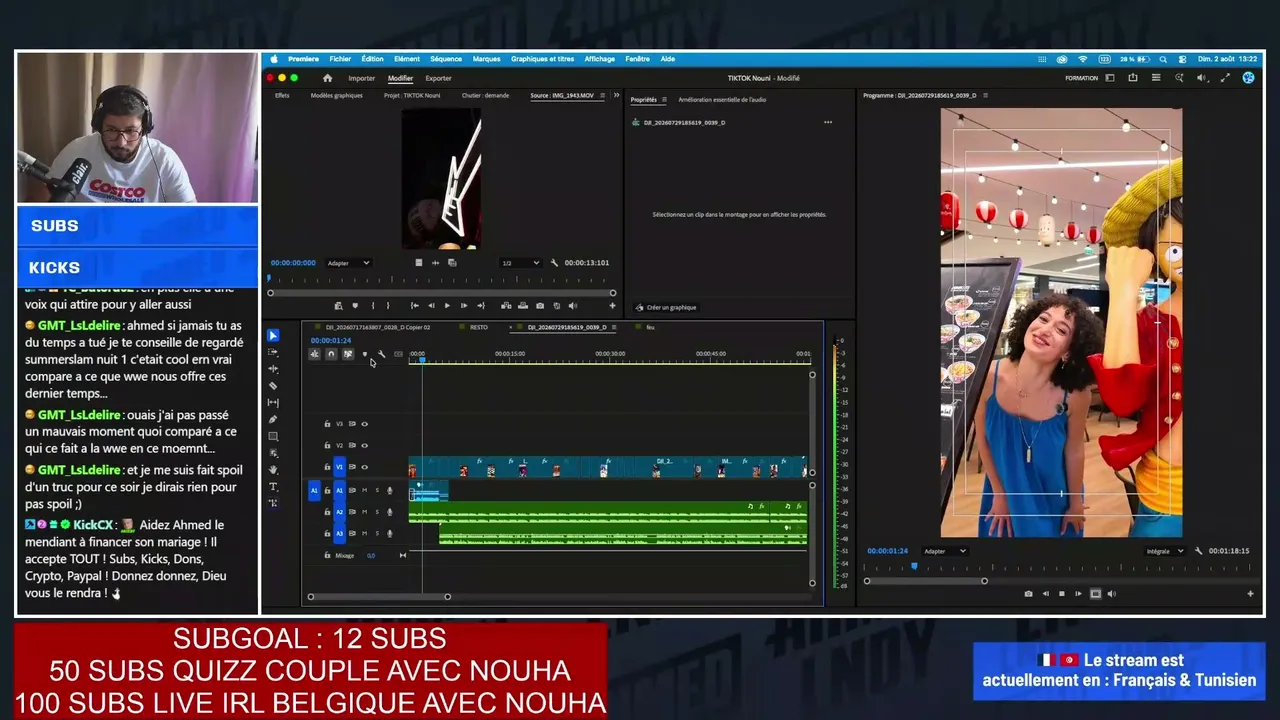
Task: Export frame from the program monitor
Action: (x=1028, y=594)
